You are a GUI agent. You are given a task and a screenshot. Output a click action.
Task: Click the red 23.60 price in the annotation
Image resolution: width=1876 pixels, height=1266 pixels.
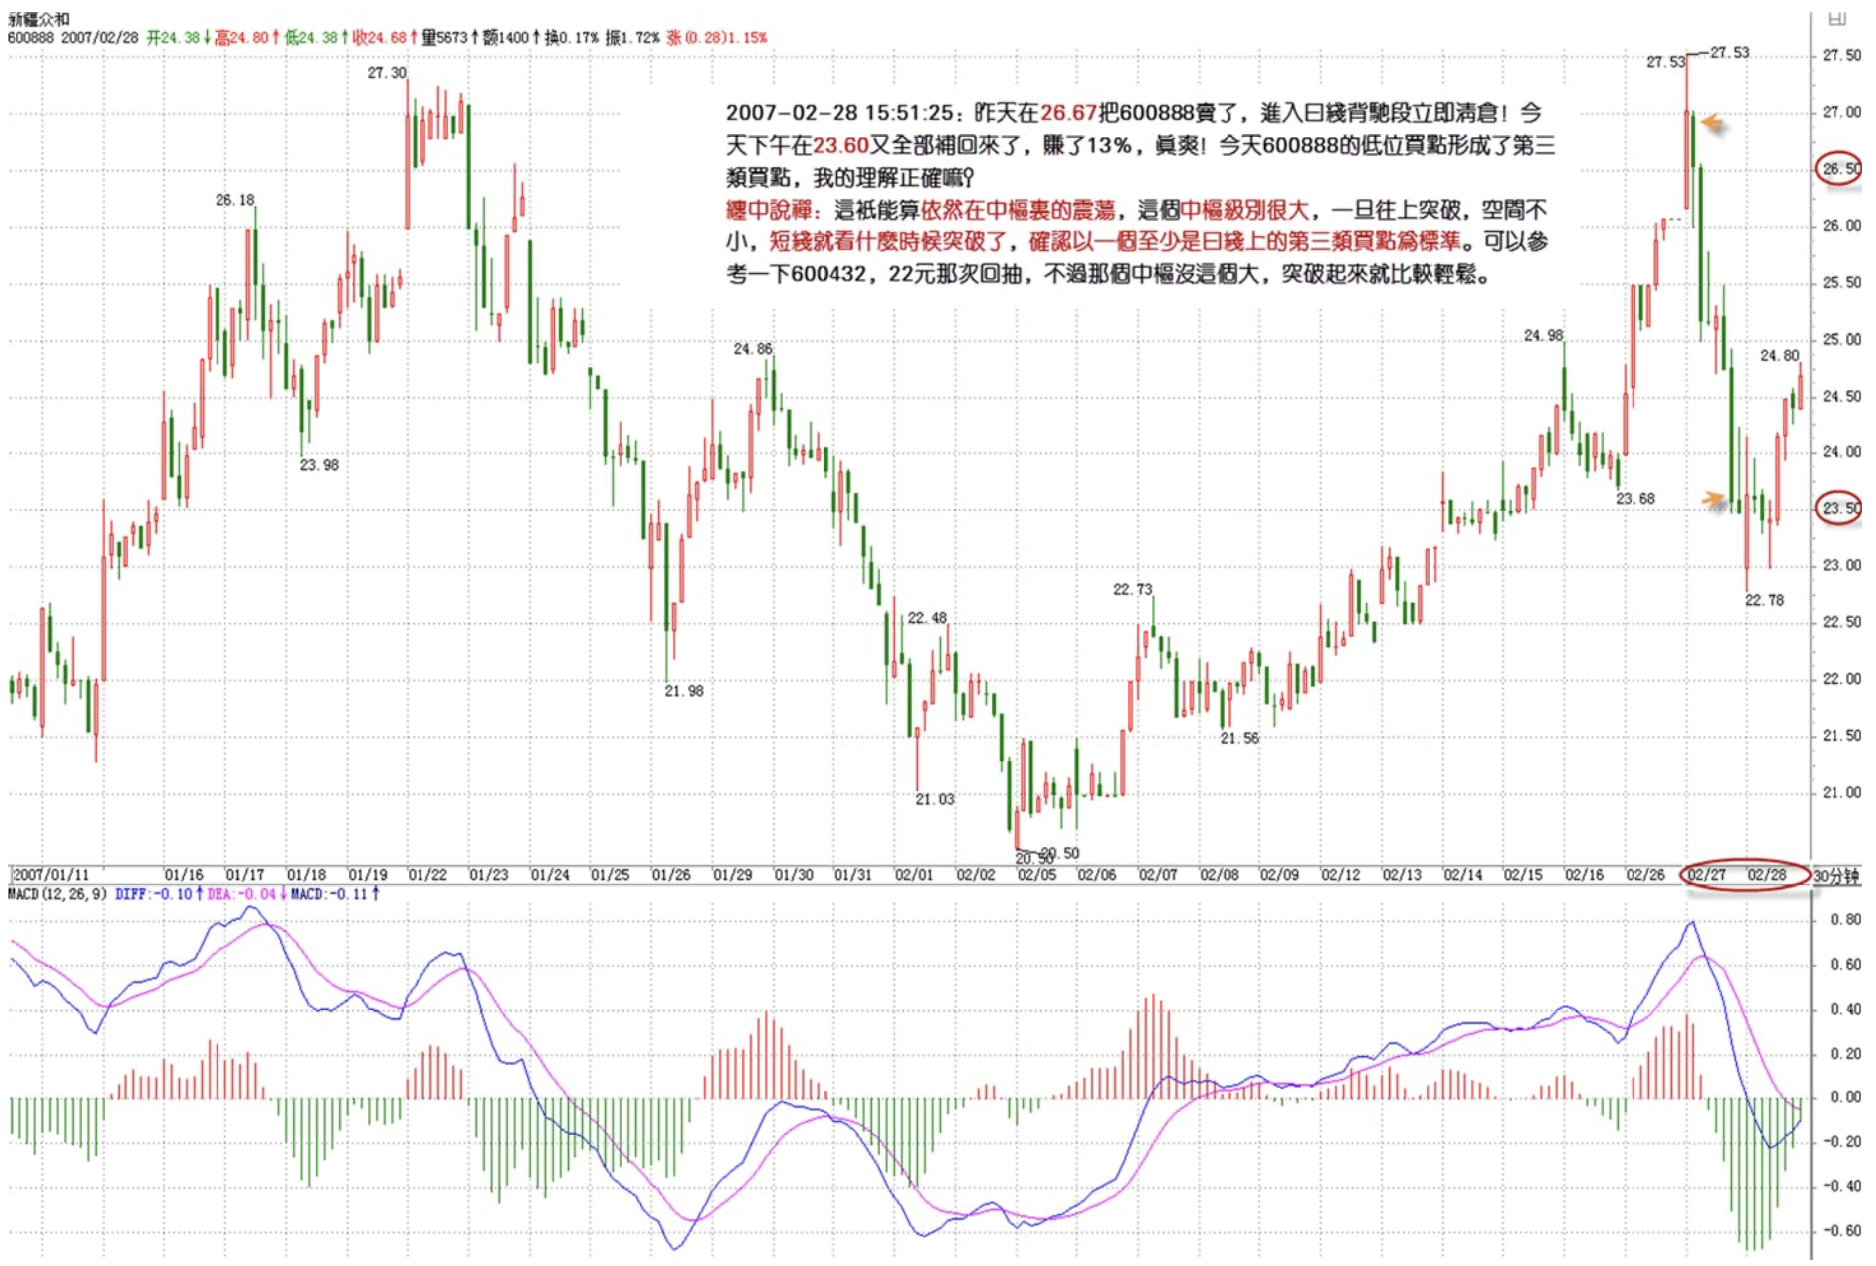840,146
